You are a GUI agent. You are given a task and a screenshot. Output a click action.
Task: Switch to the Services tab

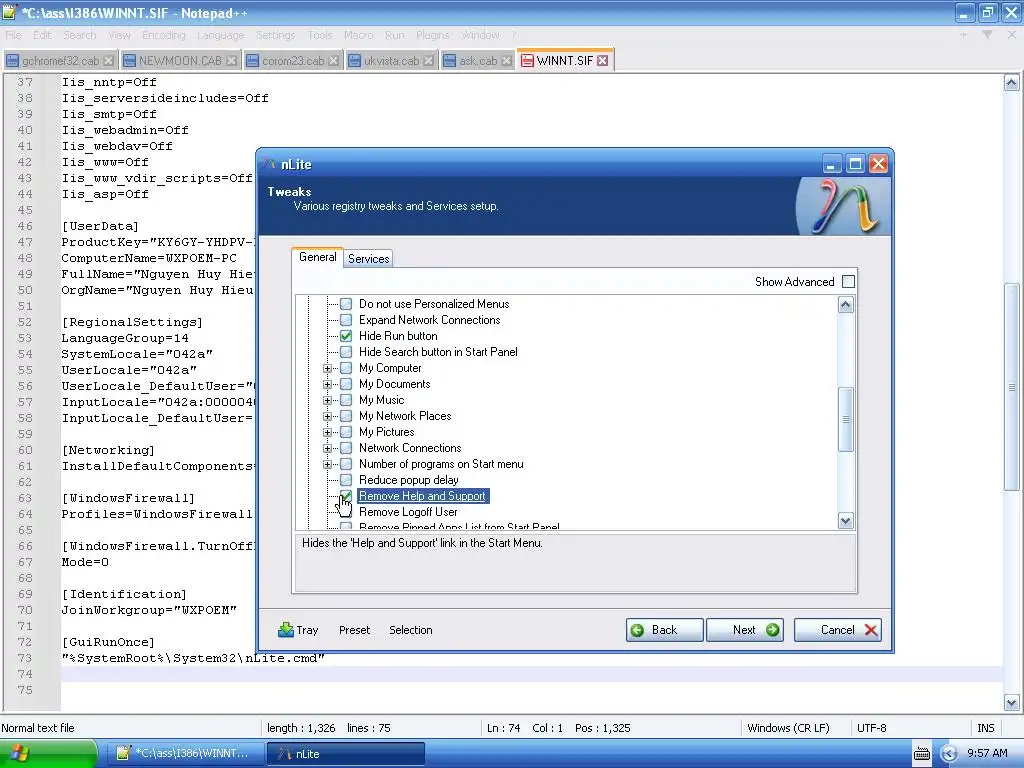click(x=368, y=259)
